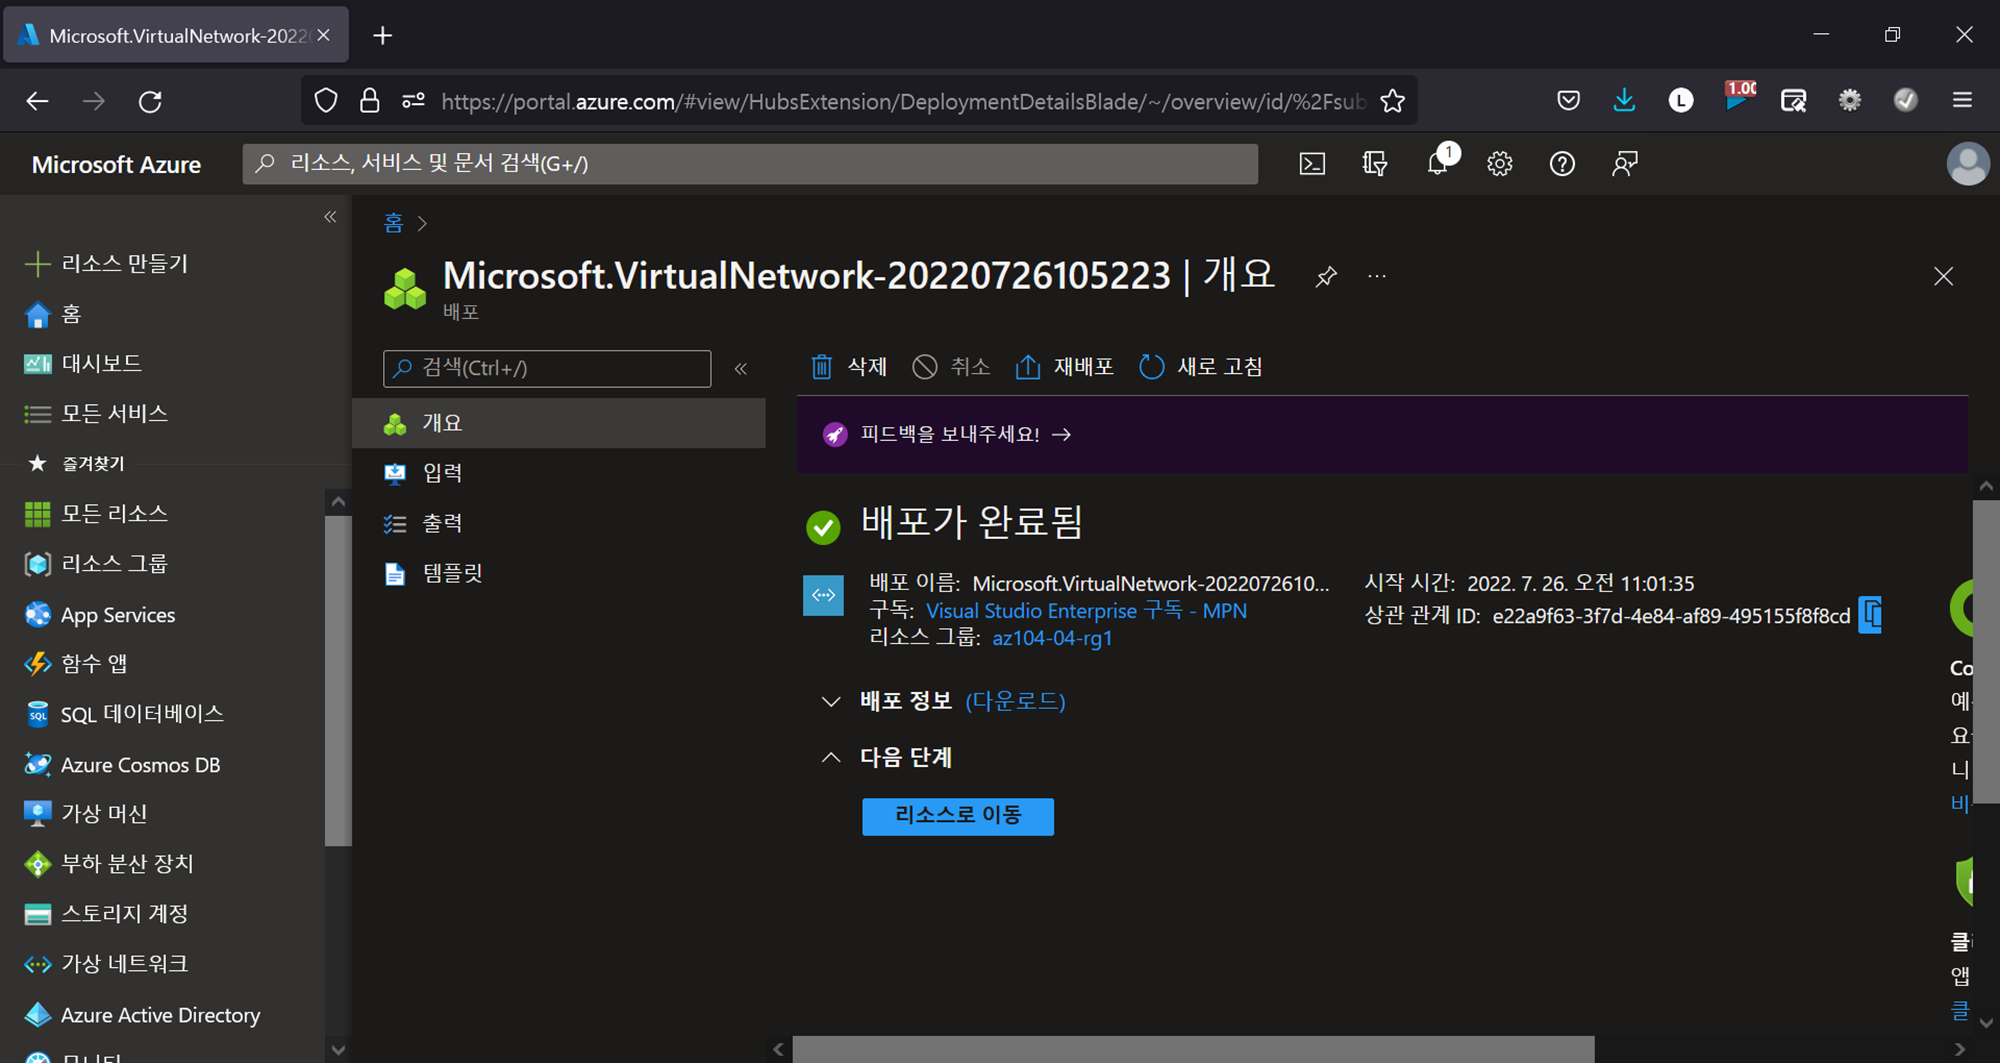Open the user account avatar
The height and width of the screenshot is (1063, 2000).
(1967, 164)
